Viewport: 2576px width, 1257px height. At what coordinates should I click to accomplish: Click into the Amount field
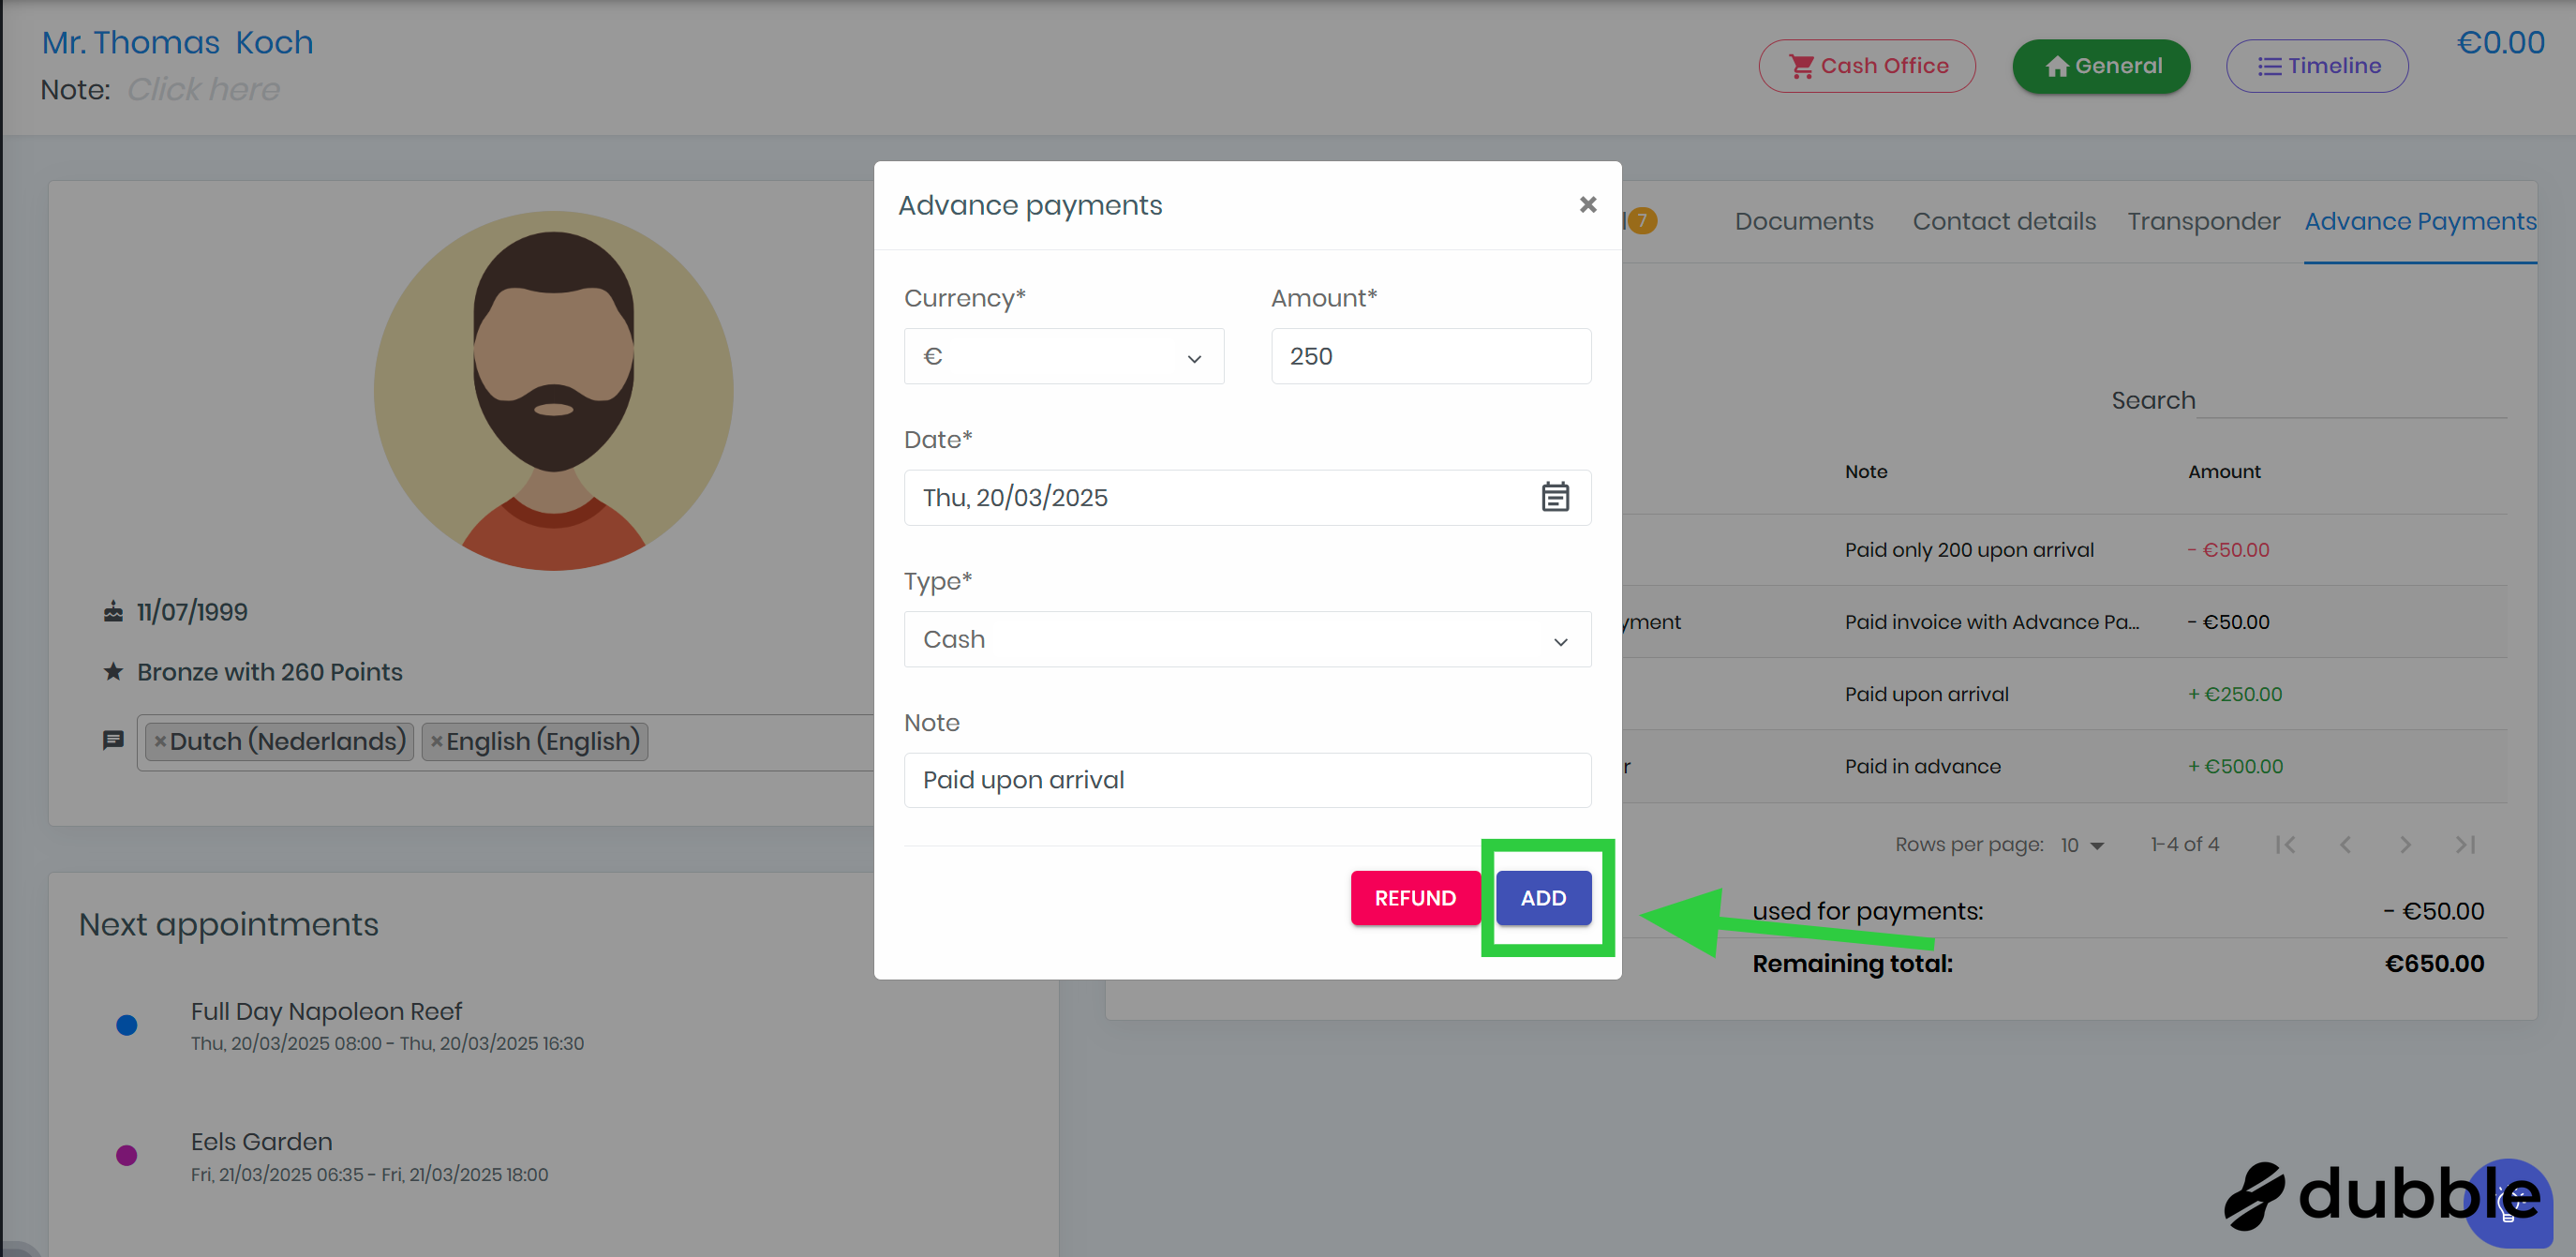(1430, 357)
